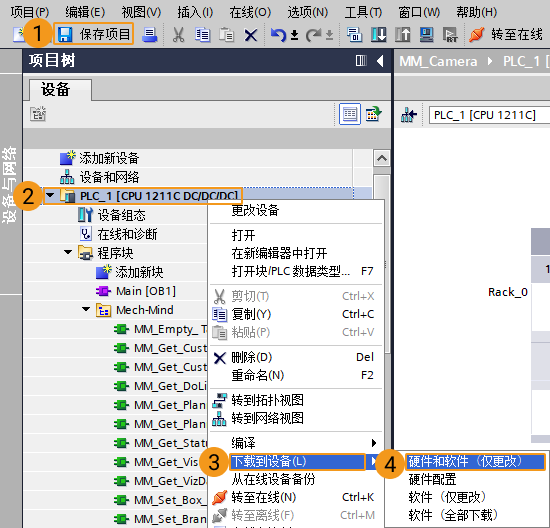Click the cut scissors toolbar icon

pos(178,35)
